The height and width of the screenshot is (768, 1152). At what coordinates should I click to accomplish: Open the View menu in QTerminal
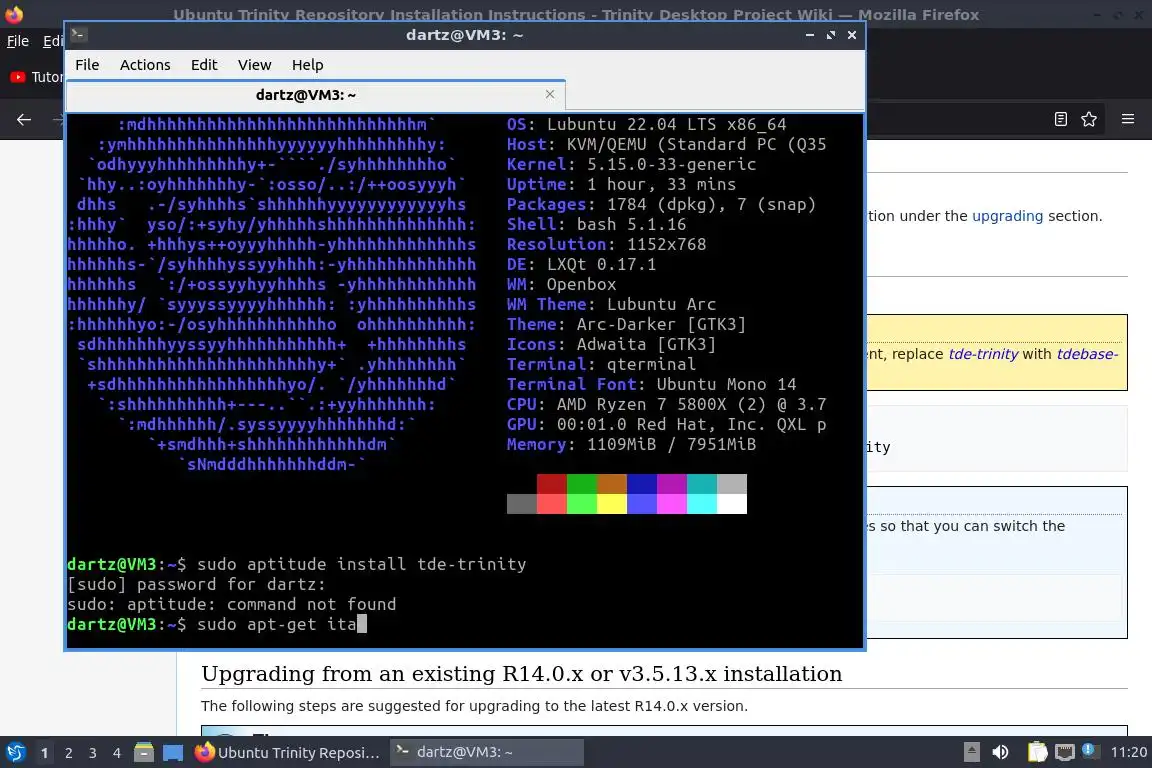[x=254, y=65]
